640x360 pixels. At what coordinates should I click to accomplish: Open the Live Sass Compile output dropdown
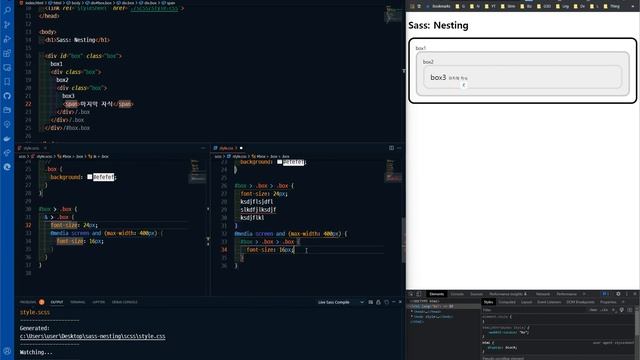[x=340, y=302]
